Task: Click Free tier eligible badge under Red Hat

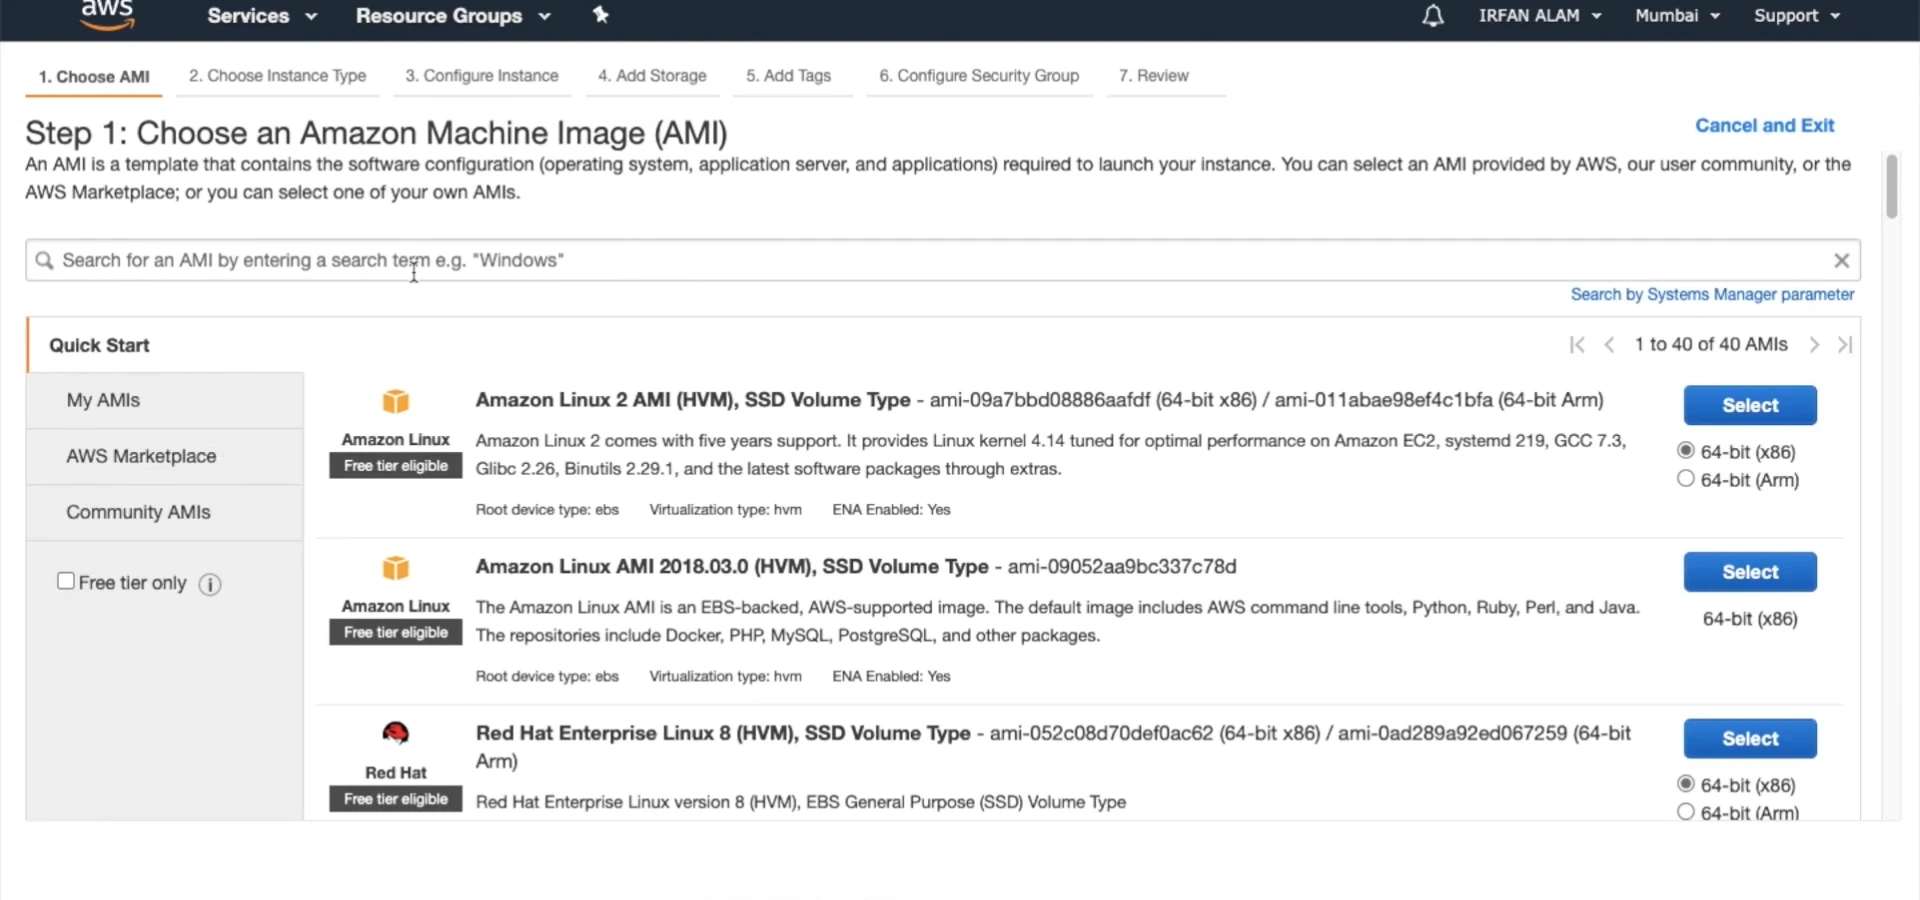Action: (396, 799)
